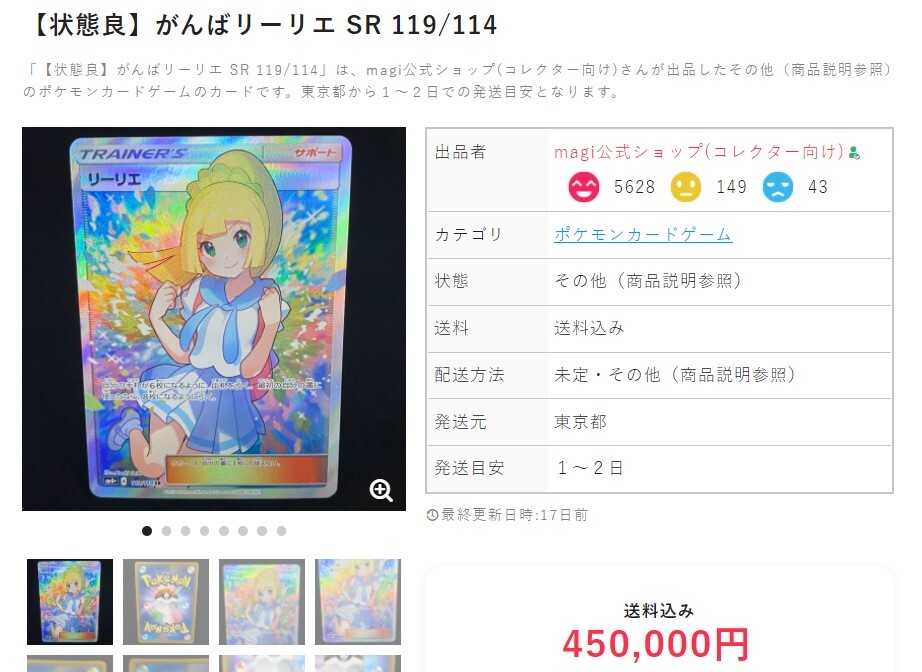Click the 450,000円 price text

pos(656,644)
